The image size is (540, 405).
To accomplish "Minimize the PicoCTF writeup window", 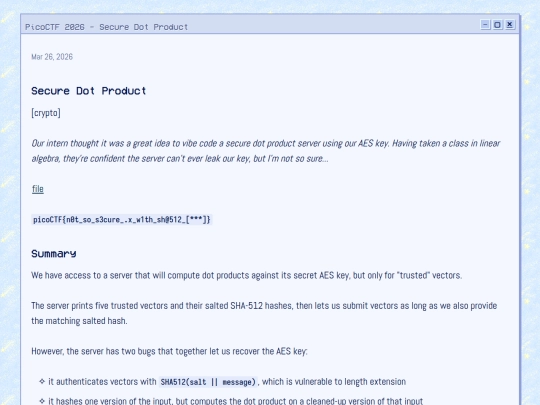I will pos(485,25).
